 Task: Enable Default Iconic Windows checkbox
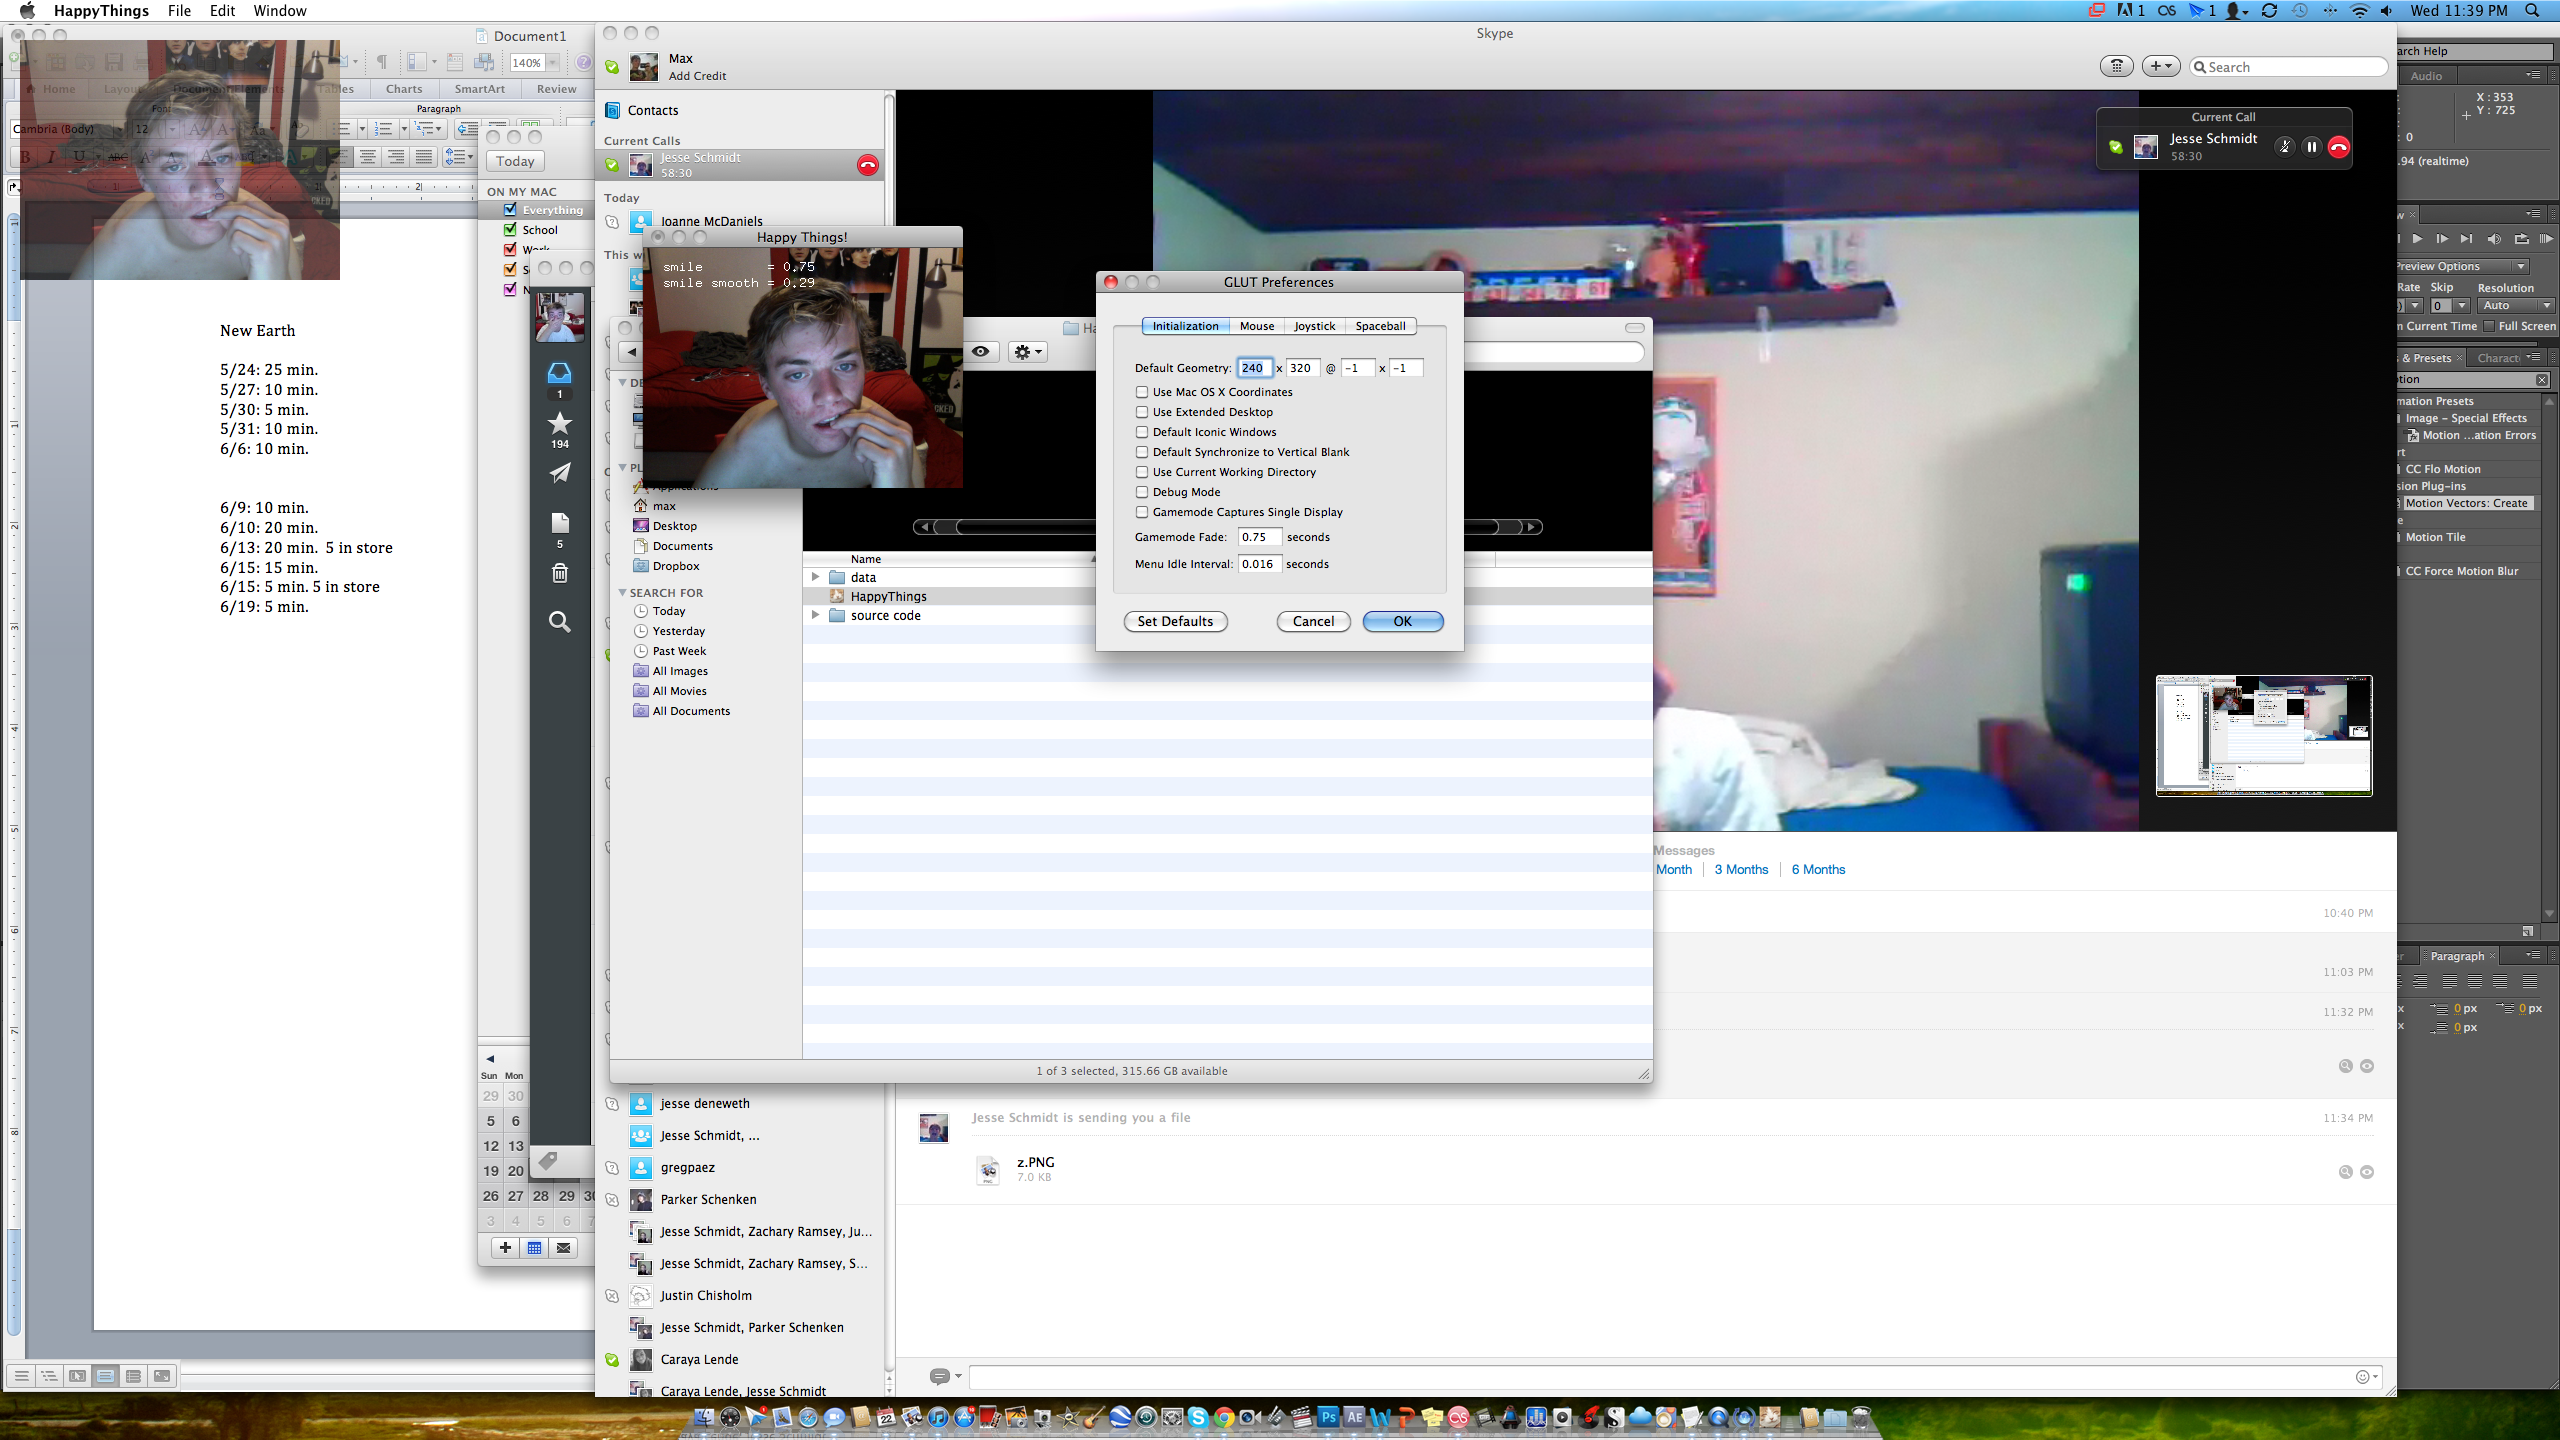1141,432
